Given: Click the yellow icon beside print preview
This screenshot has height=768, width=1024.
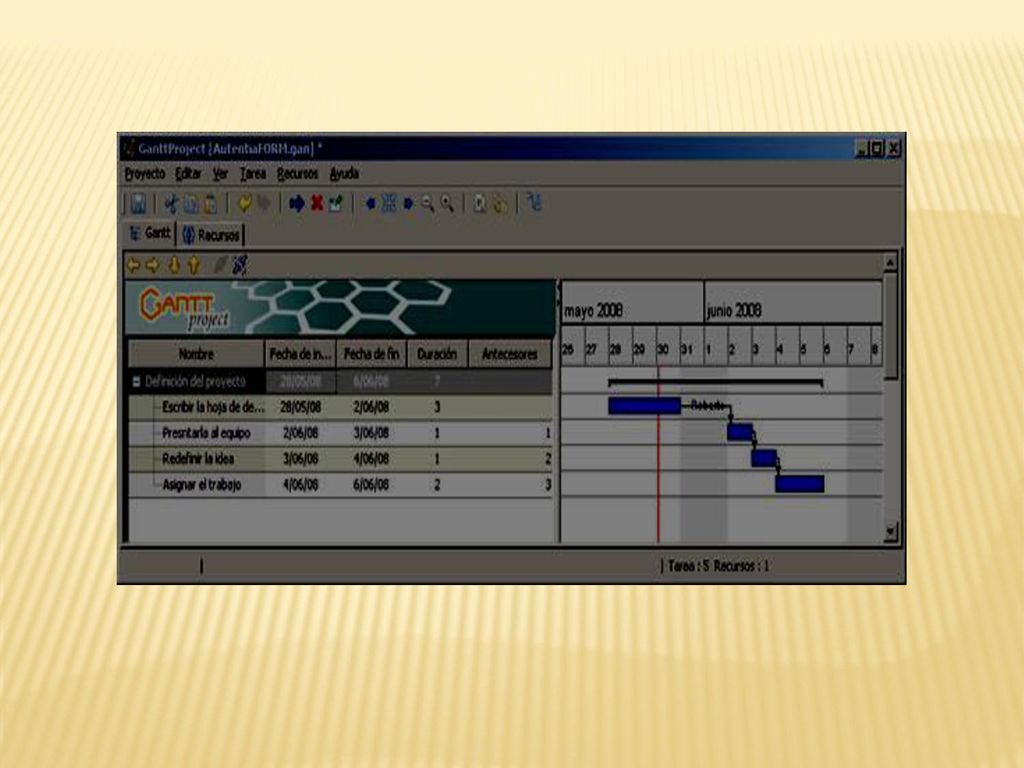Looking at the screenshot, I should pyautogui.click(x=500, y=204).
